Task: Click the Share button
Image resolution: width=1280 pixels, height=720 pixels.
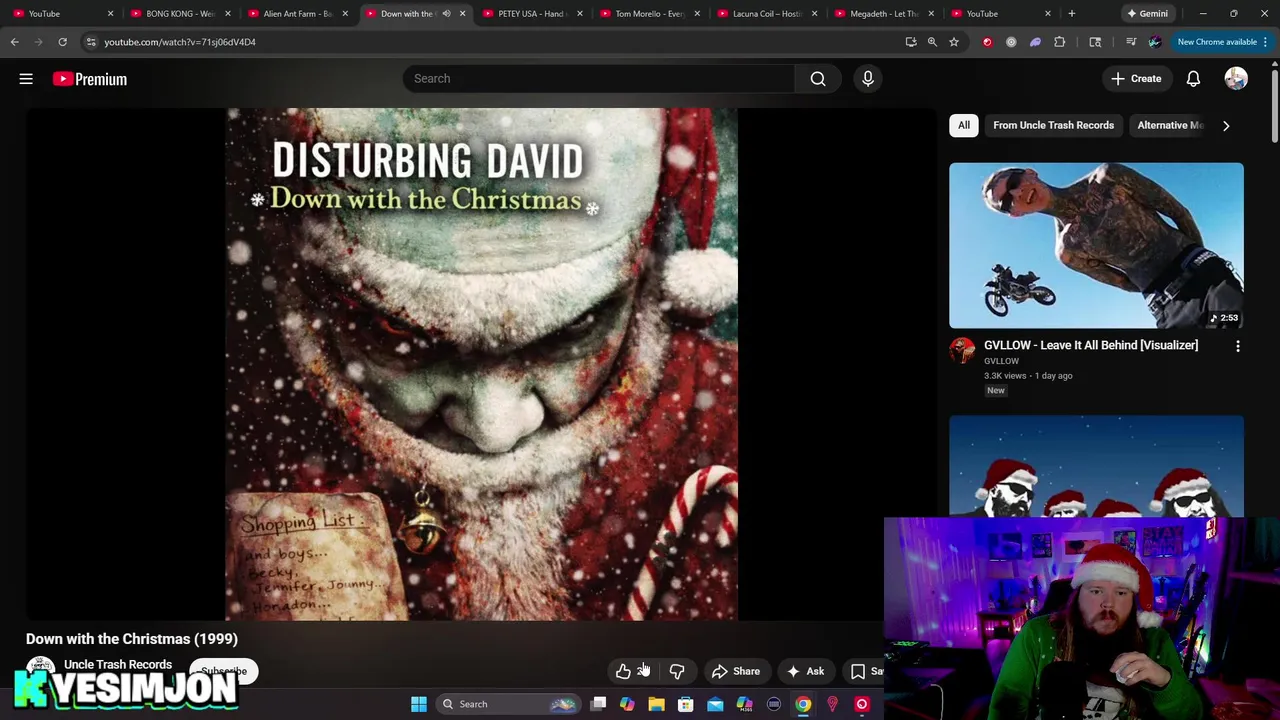Action: point(736,672)
